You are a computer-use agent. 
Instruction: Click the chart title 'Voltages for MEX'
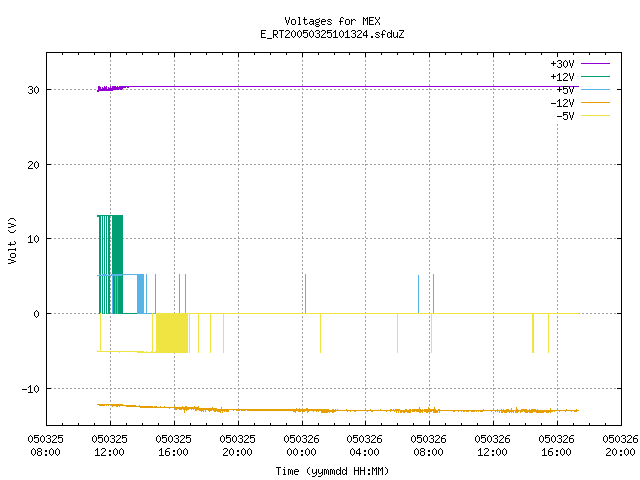pyautogui.click(x=332, y=21)
